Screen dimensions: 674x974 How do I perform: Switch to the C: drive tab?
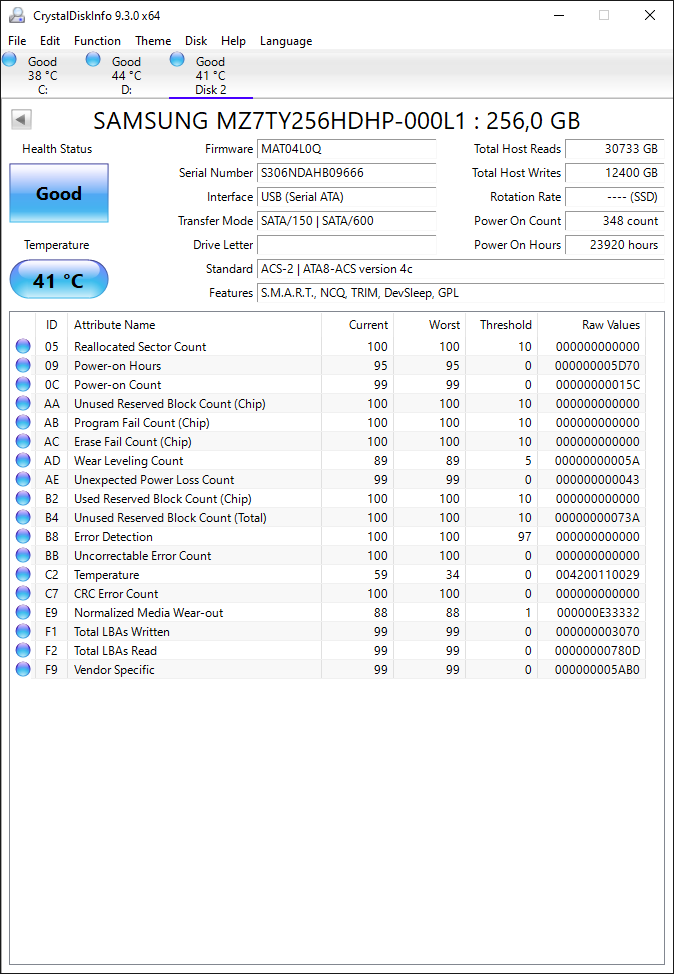(x=42, y=75)
